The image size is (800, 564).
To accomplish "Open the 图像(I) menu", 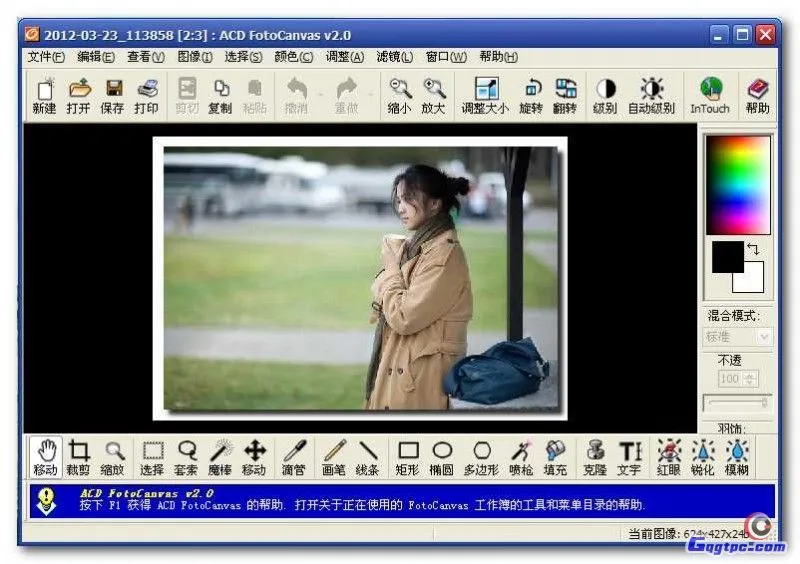I will 195,57.
